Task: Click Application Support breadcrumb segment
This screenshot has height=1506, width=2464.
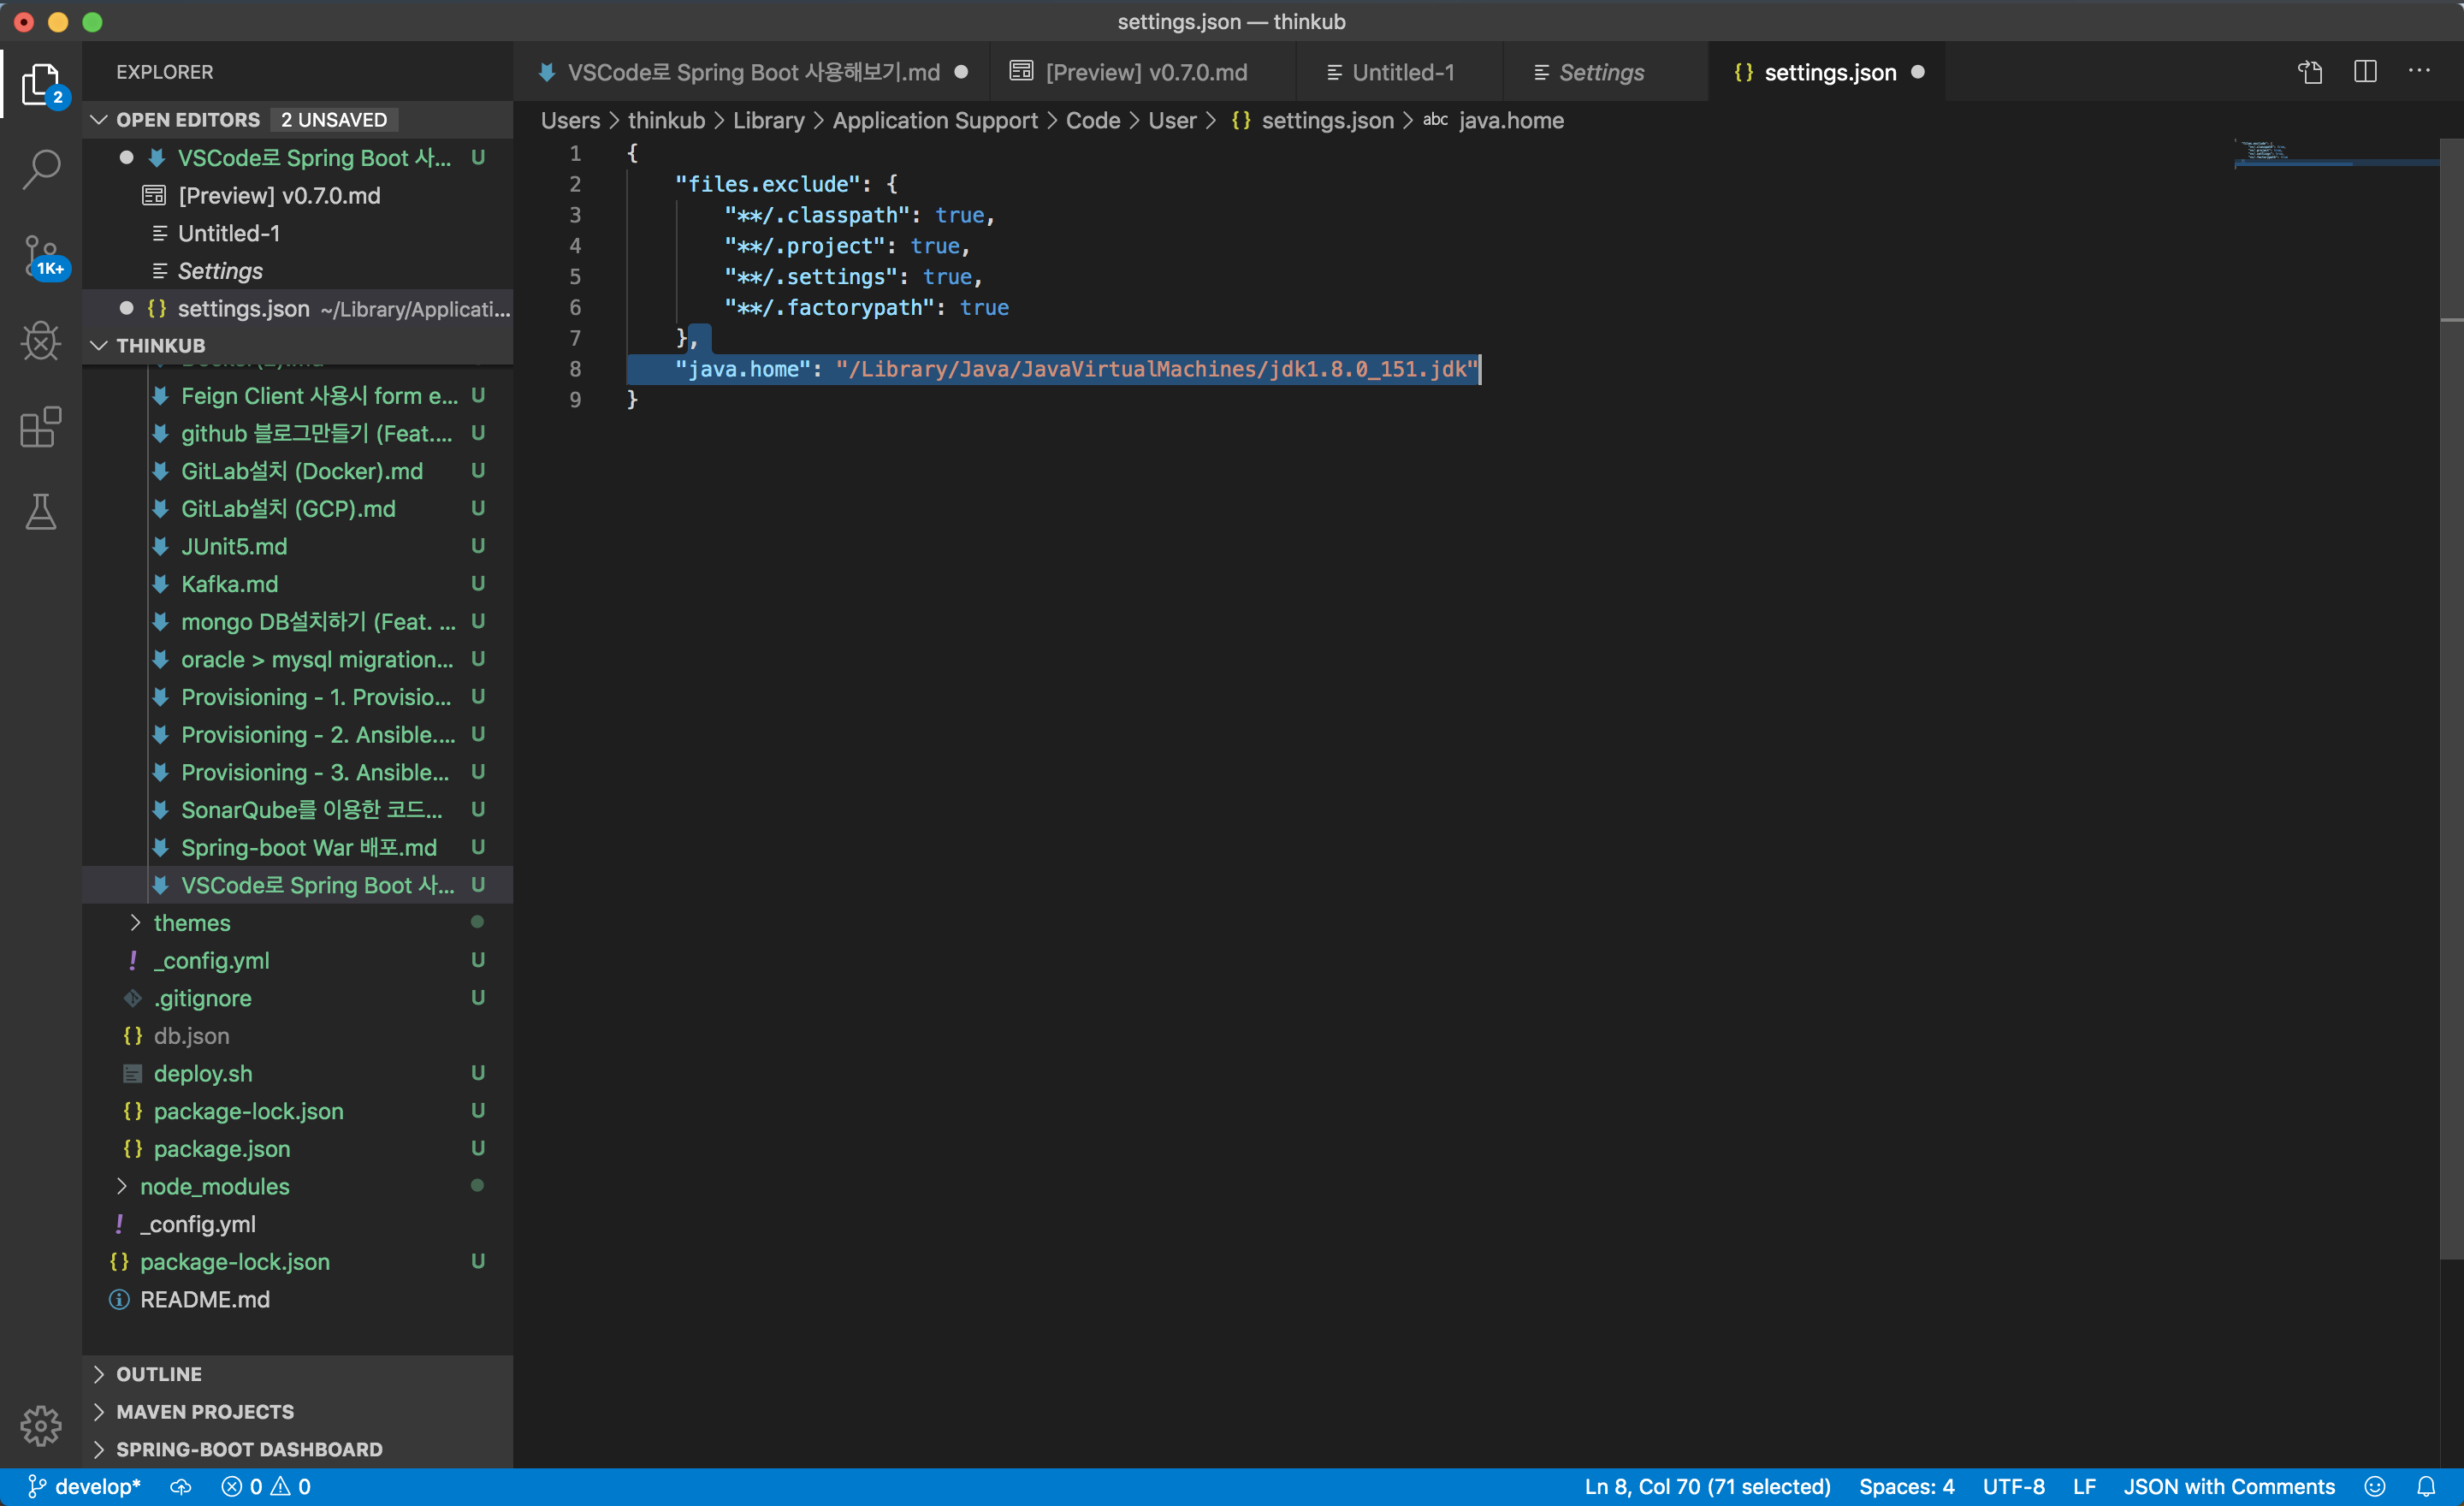Action: coord(935,120)
